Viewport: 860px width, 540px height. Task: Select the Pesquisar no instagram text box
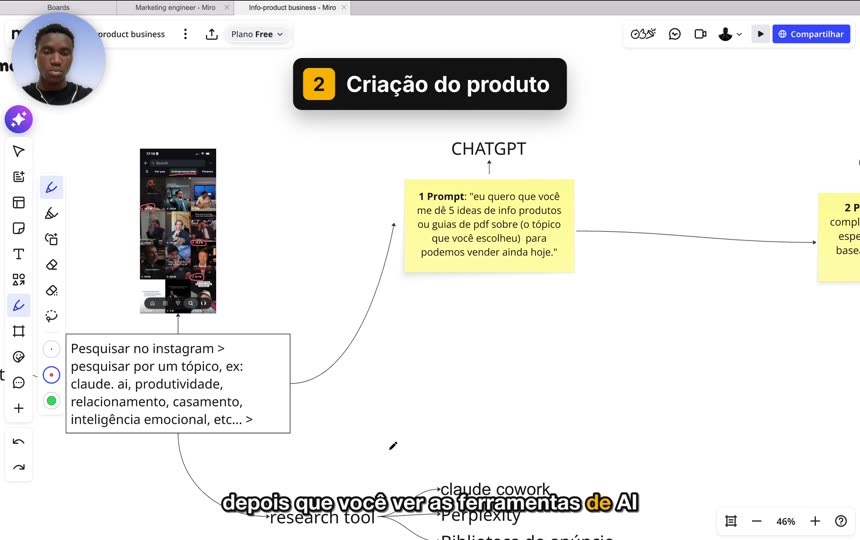178,383
